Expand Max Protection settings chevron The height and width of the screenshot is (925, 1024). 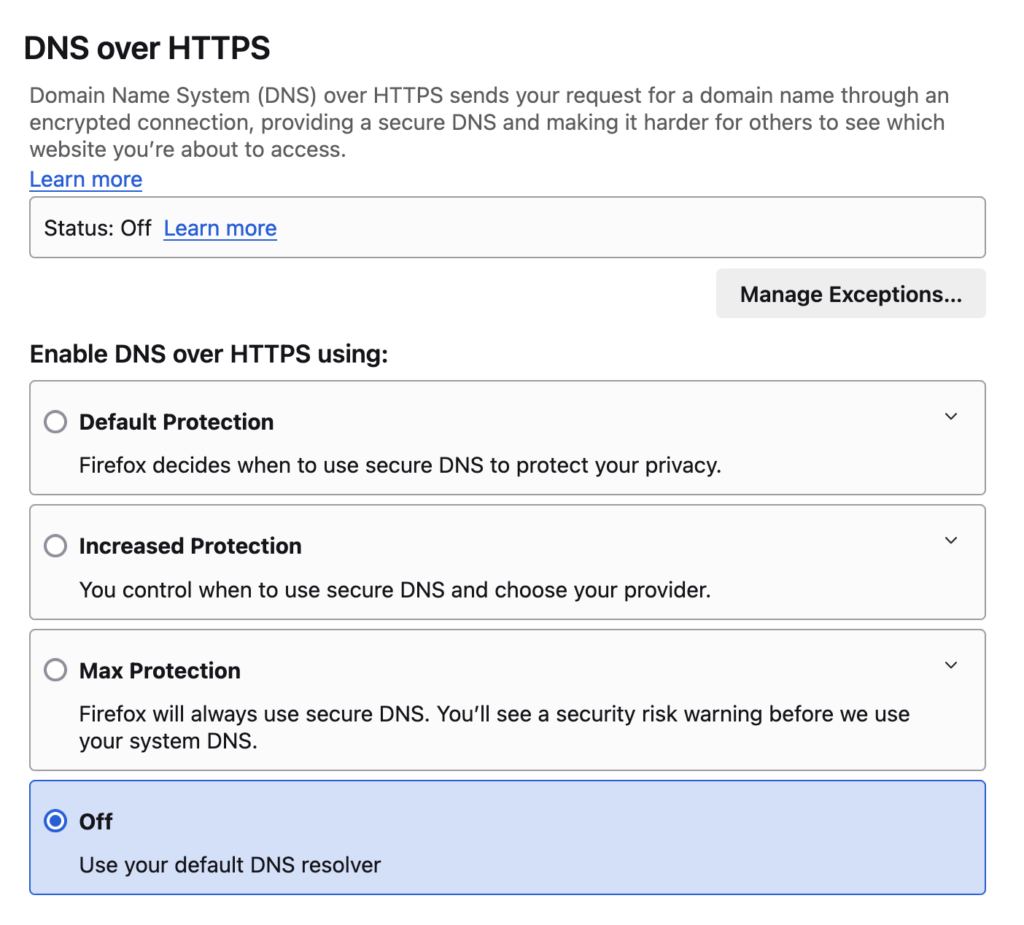[951, 664]
